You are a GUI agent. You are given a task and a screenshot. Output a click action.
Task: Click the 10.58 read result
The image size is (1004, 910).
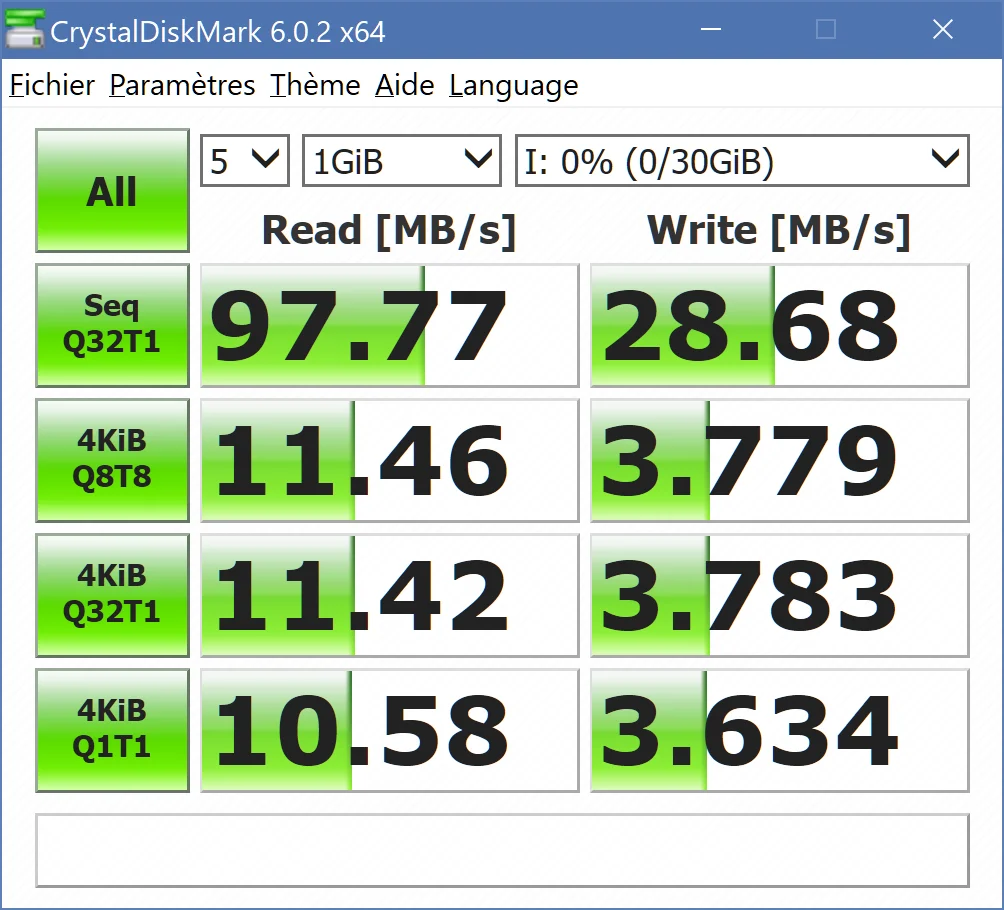[390, 731]
